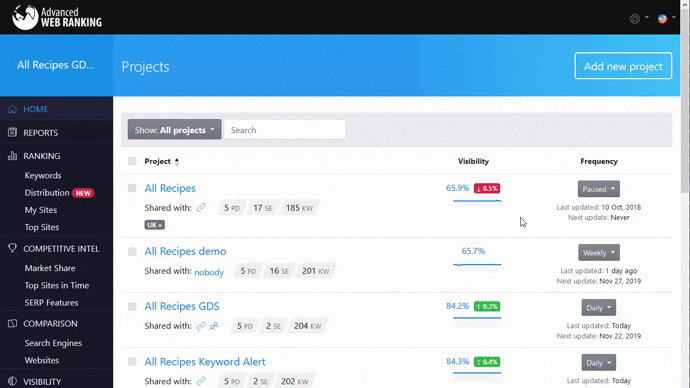The image size is (690, 388).
Task: Open the All Recipes GDS project link
Action: coord(182,306)
